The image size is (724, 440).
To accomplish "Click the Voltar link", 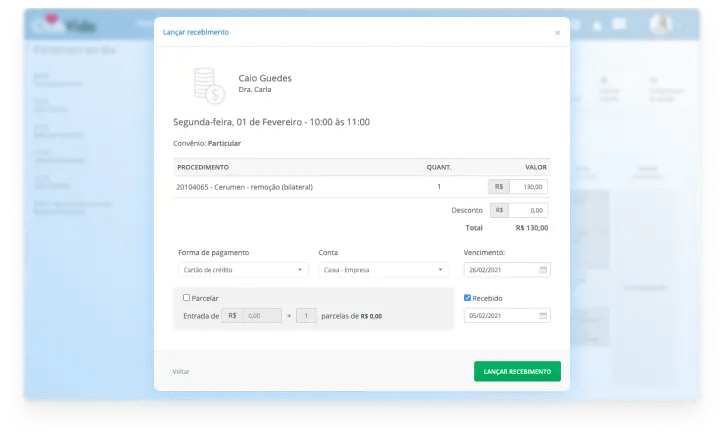I will 181,371.
